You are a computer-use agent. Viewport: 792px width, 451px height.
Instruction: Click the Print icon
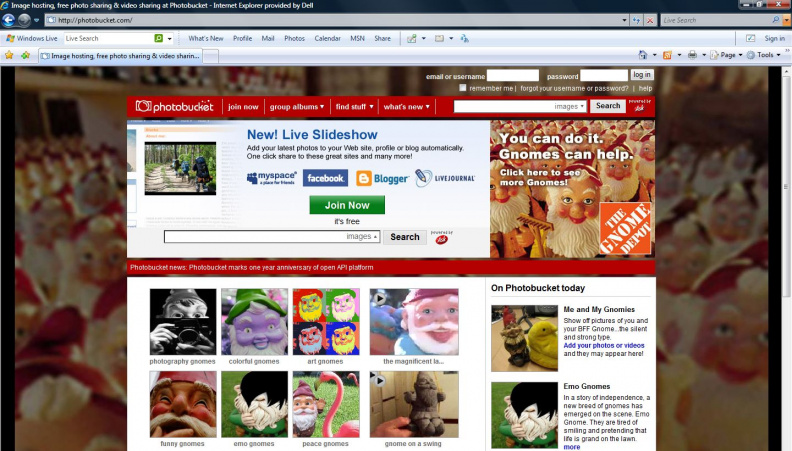(x=692, y=55)
